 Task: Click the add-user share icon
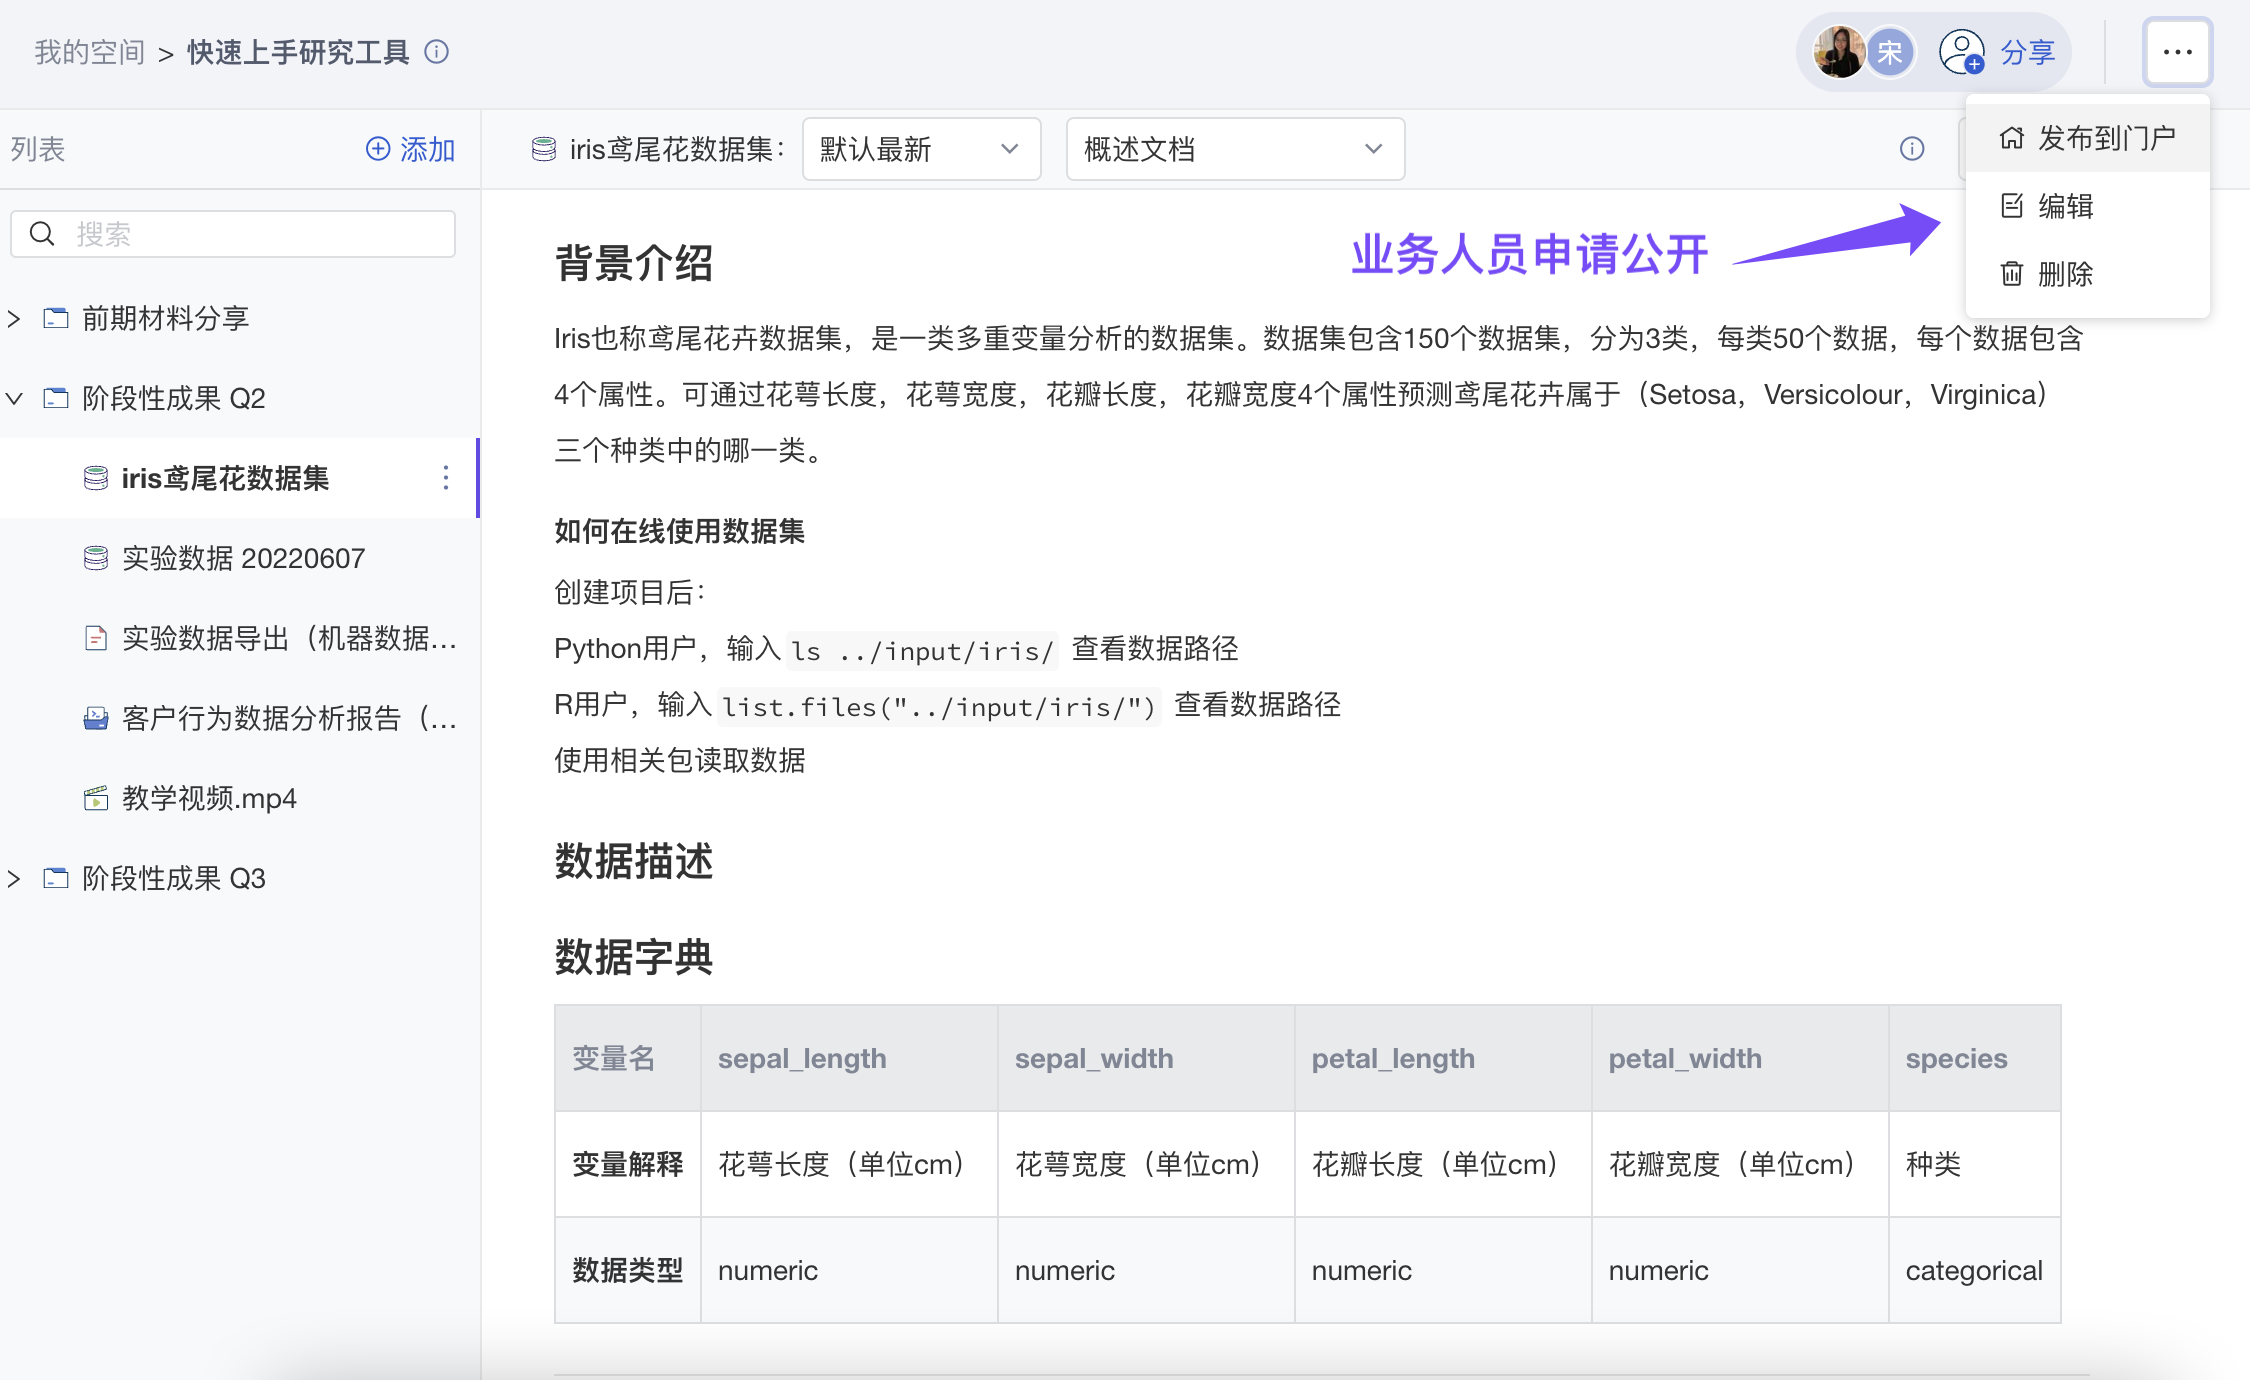tap(1961, 52)
